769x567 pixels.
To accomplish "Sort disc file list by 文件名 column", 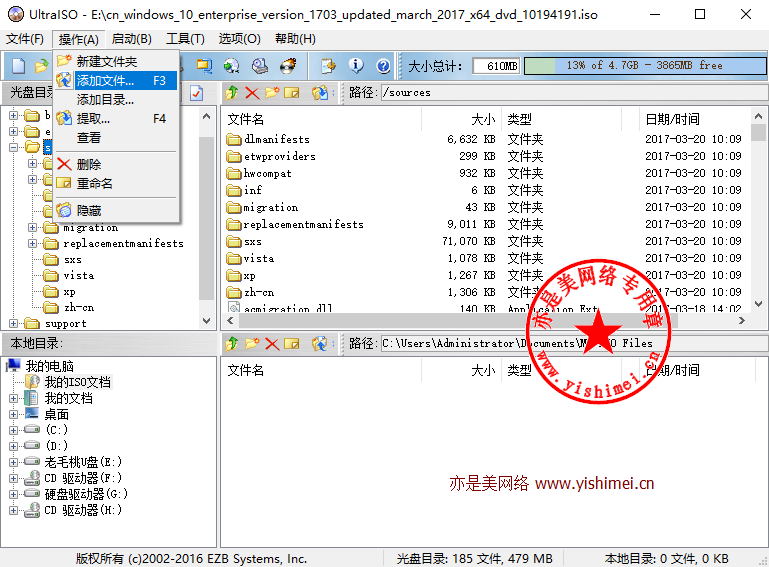I will 322,119.
